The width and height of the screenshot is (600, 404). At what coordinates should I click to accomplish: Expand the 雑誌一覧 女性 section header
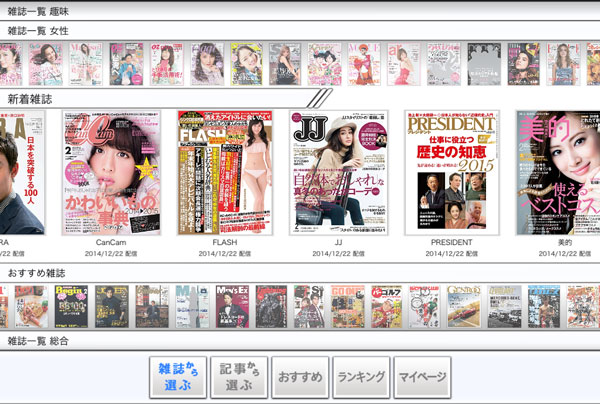[x=300, y=31]
